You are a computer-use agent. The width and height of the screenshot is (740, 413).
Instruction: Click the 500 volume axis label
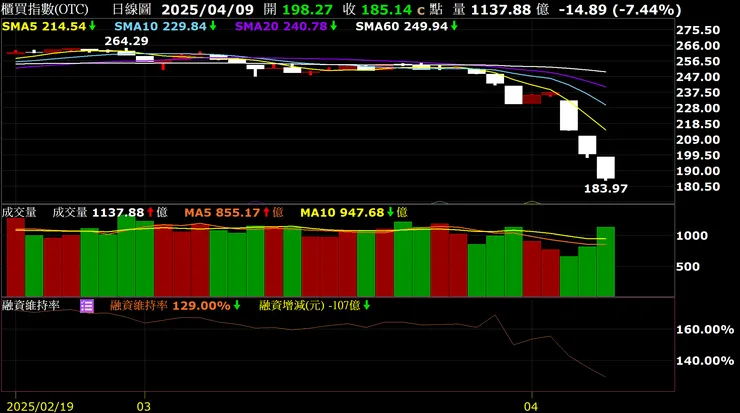click(x=688, y=267)
